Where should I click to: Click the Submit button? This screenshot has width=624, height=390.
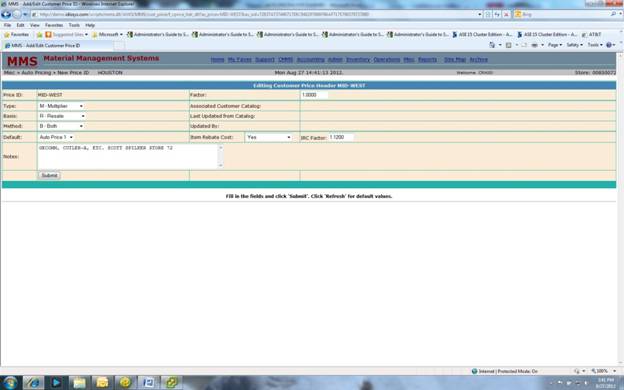coord(49,176)
